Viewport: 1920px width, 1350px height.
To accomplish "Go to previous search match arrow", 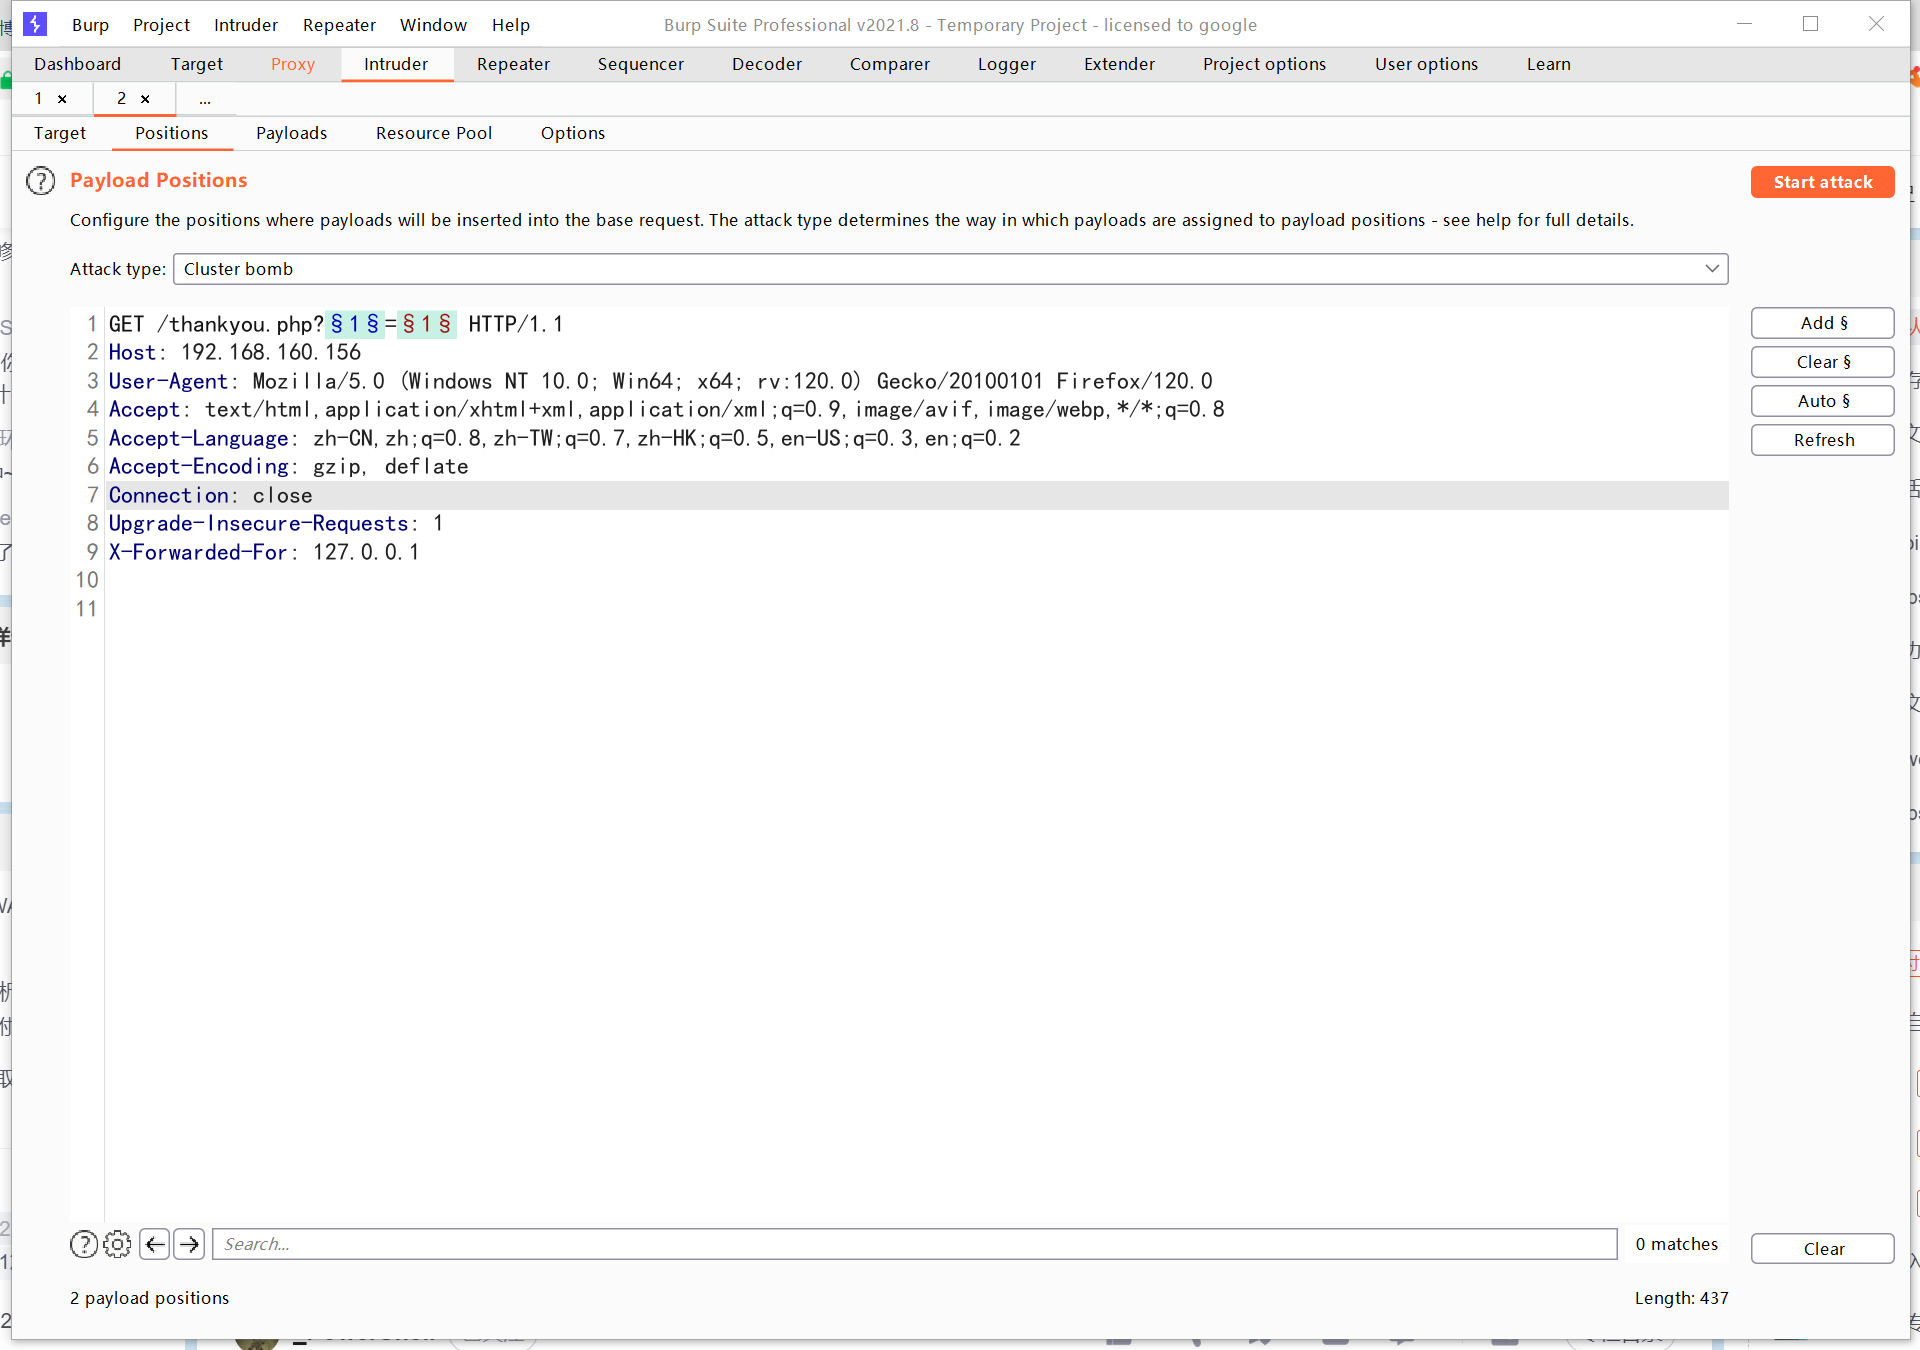I will click(x=154, y=1244).
